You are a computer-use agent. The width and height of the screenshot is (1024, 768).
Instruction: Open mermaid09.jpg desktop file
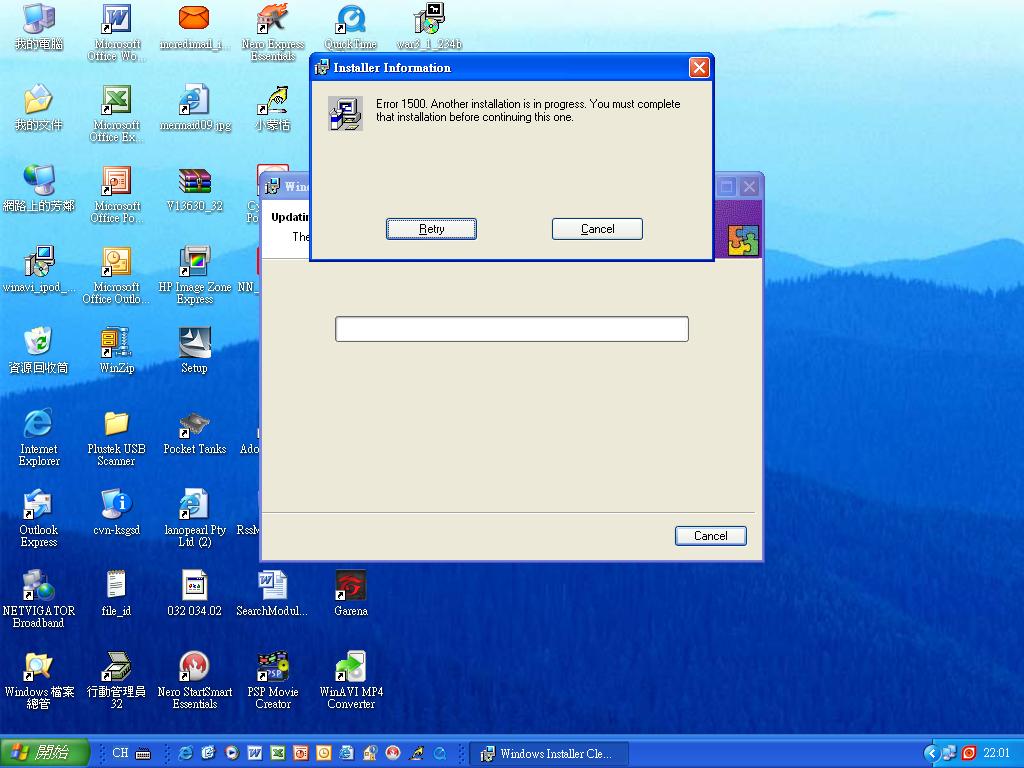pyautogui.click(x=195, y=108)
